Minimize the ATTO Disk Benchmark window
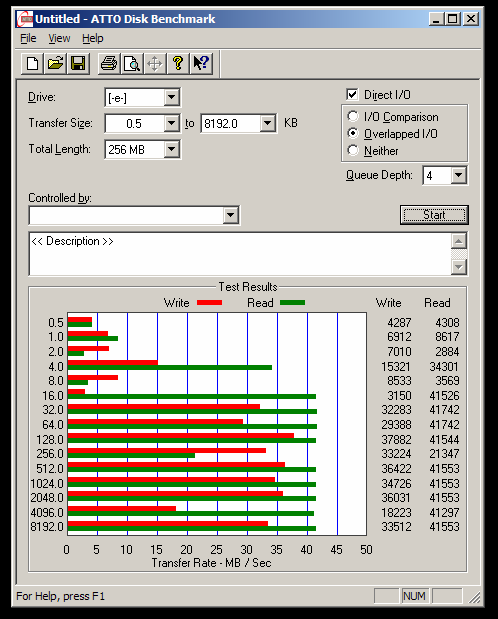This screenshot has width=498, height=619. coord(436,19)
